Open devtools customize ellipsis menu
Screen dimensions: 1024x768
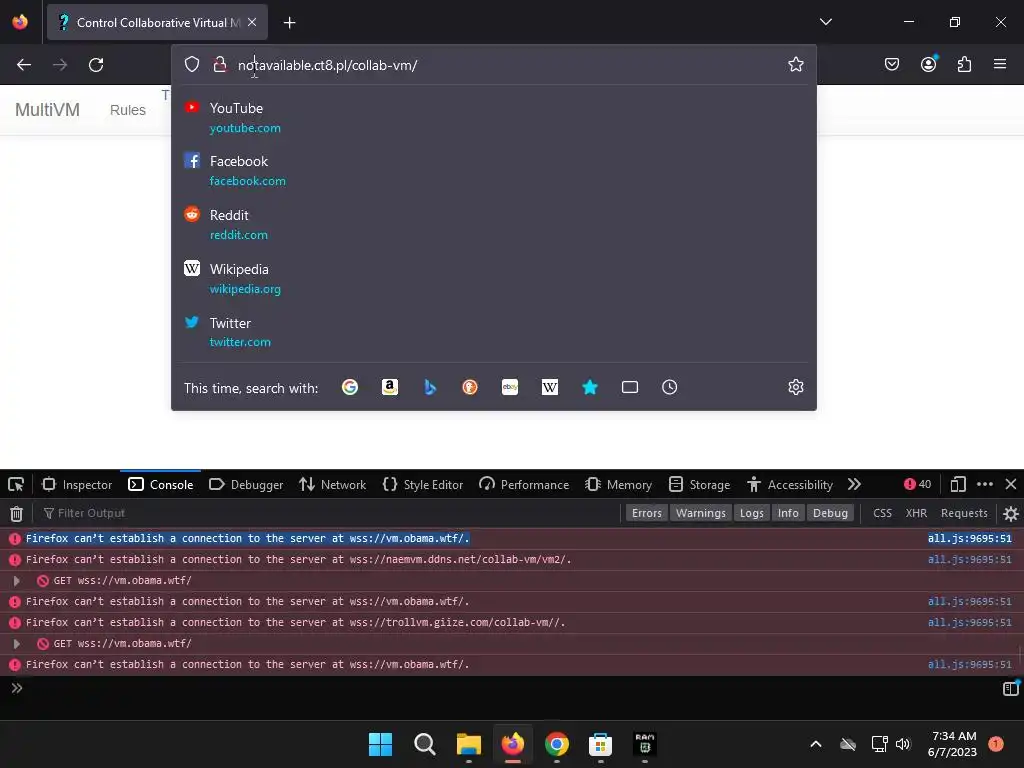[985, 485]
